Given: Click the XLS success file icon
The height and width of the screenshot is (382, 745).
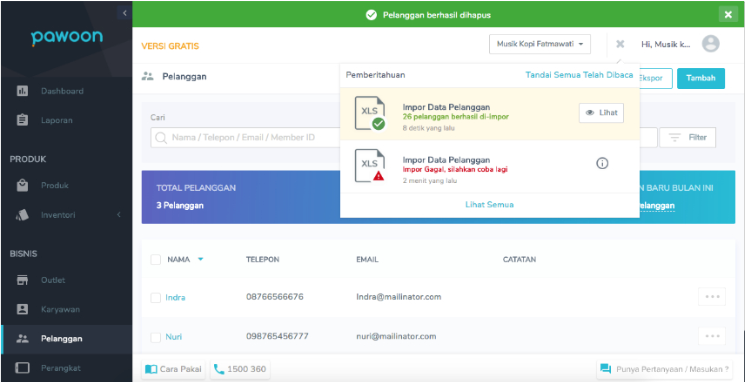Looking at the screenshot, I should pos(371,113).
